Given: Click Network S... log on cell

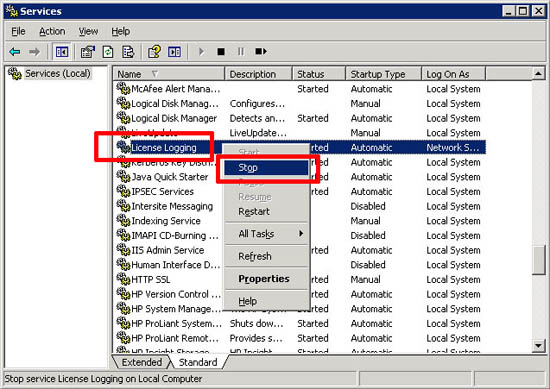Looking at the screenshot, I should (x=453, y=147).
